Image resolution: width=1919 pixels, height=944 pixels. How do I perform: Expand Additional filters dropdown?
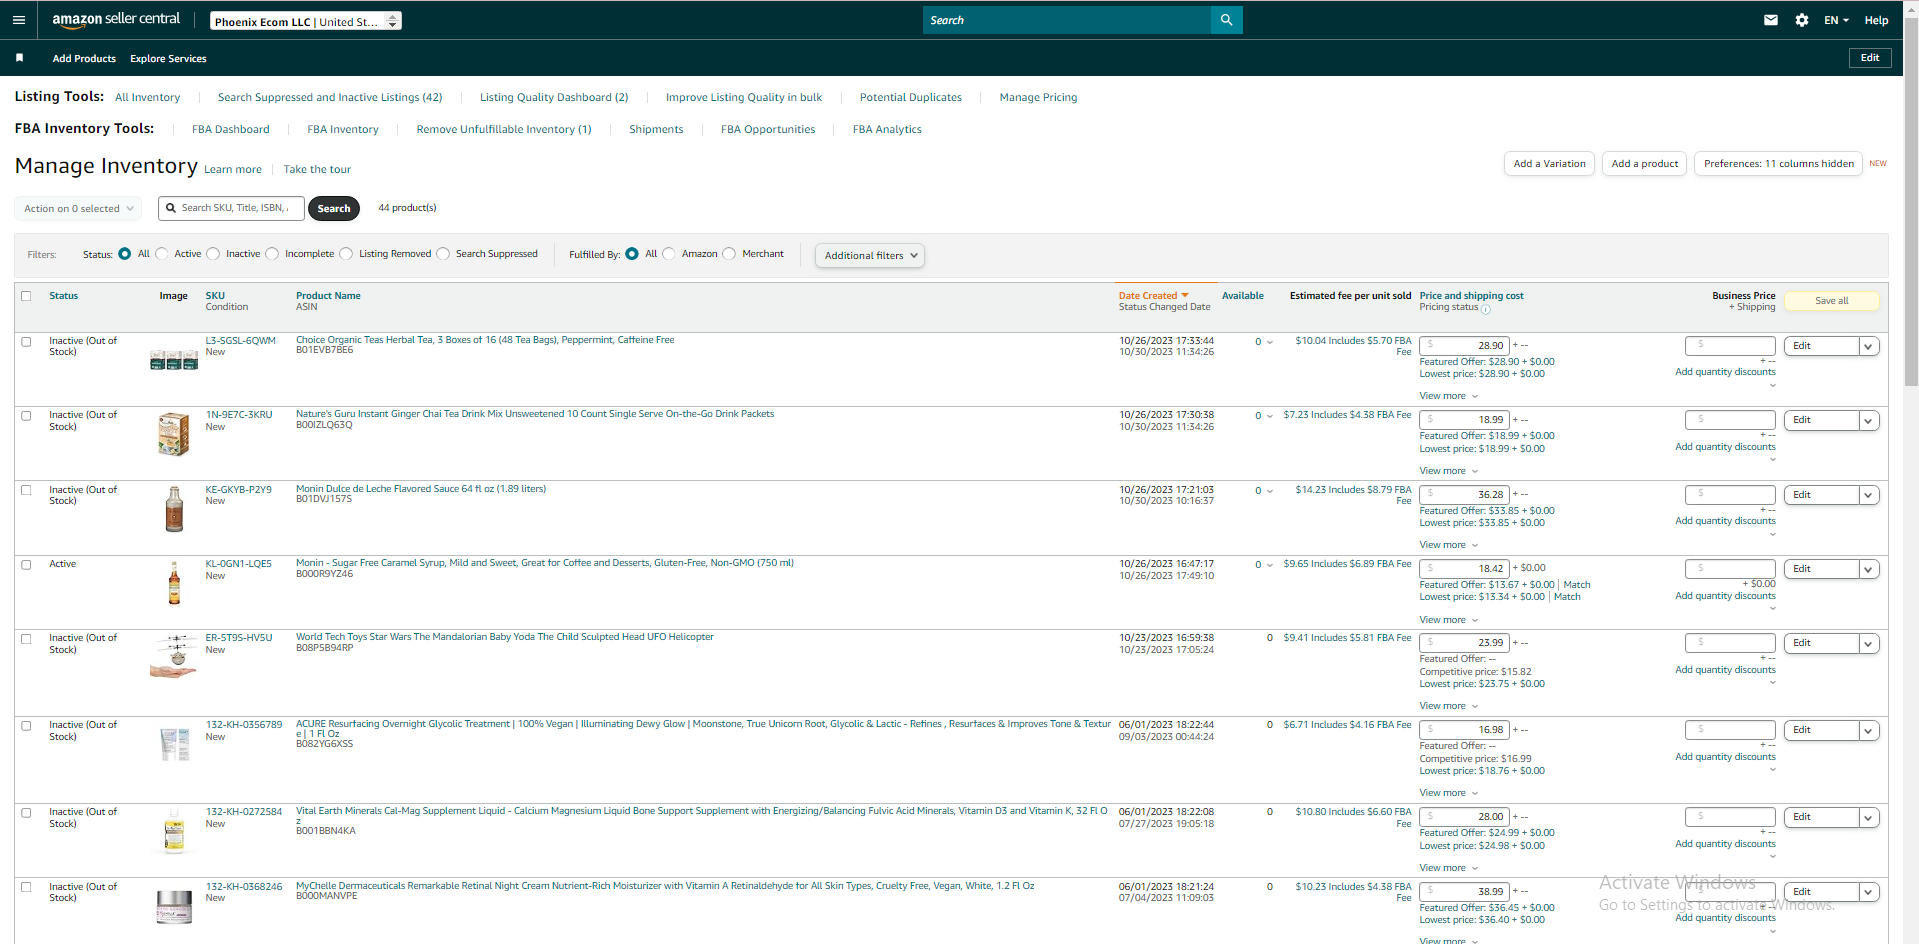[870, 255]
